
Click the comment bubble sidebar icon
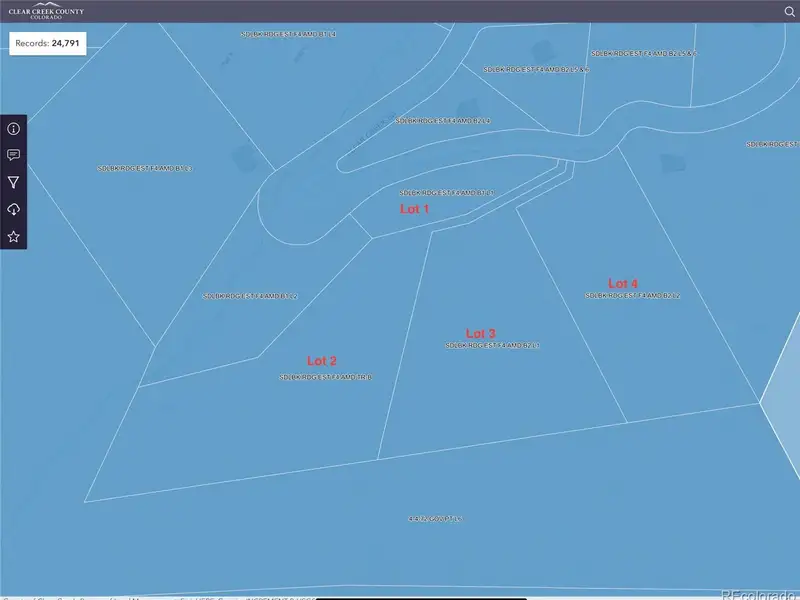click(14, 155)
